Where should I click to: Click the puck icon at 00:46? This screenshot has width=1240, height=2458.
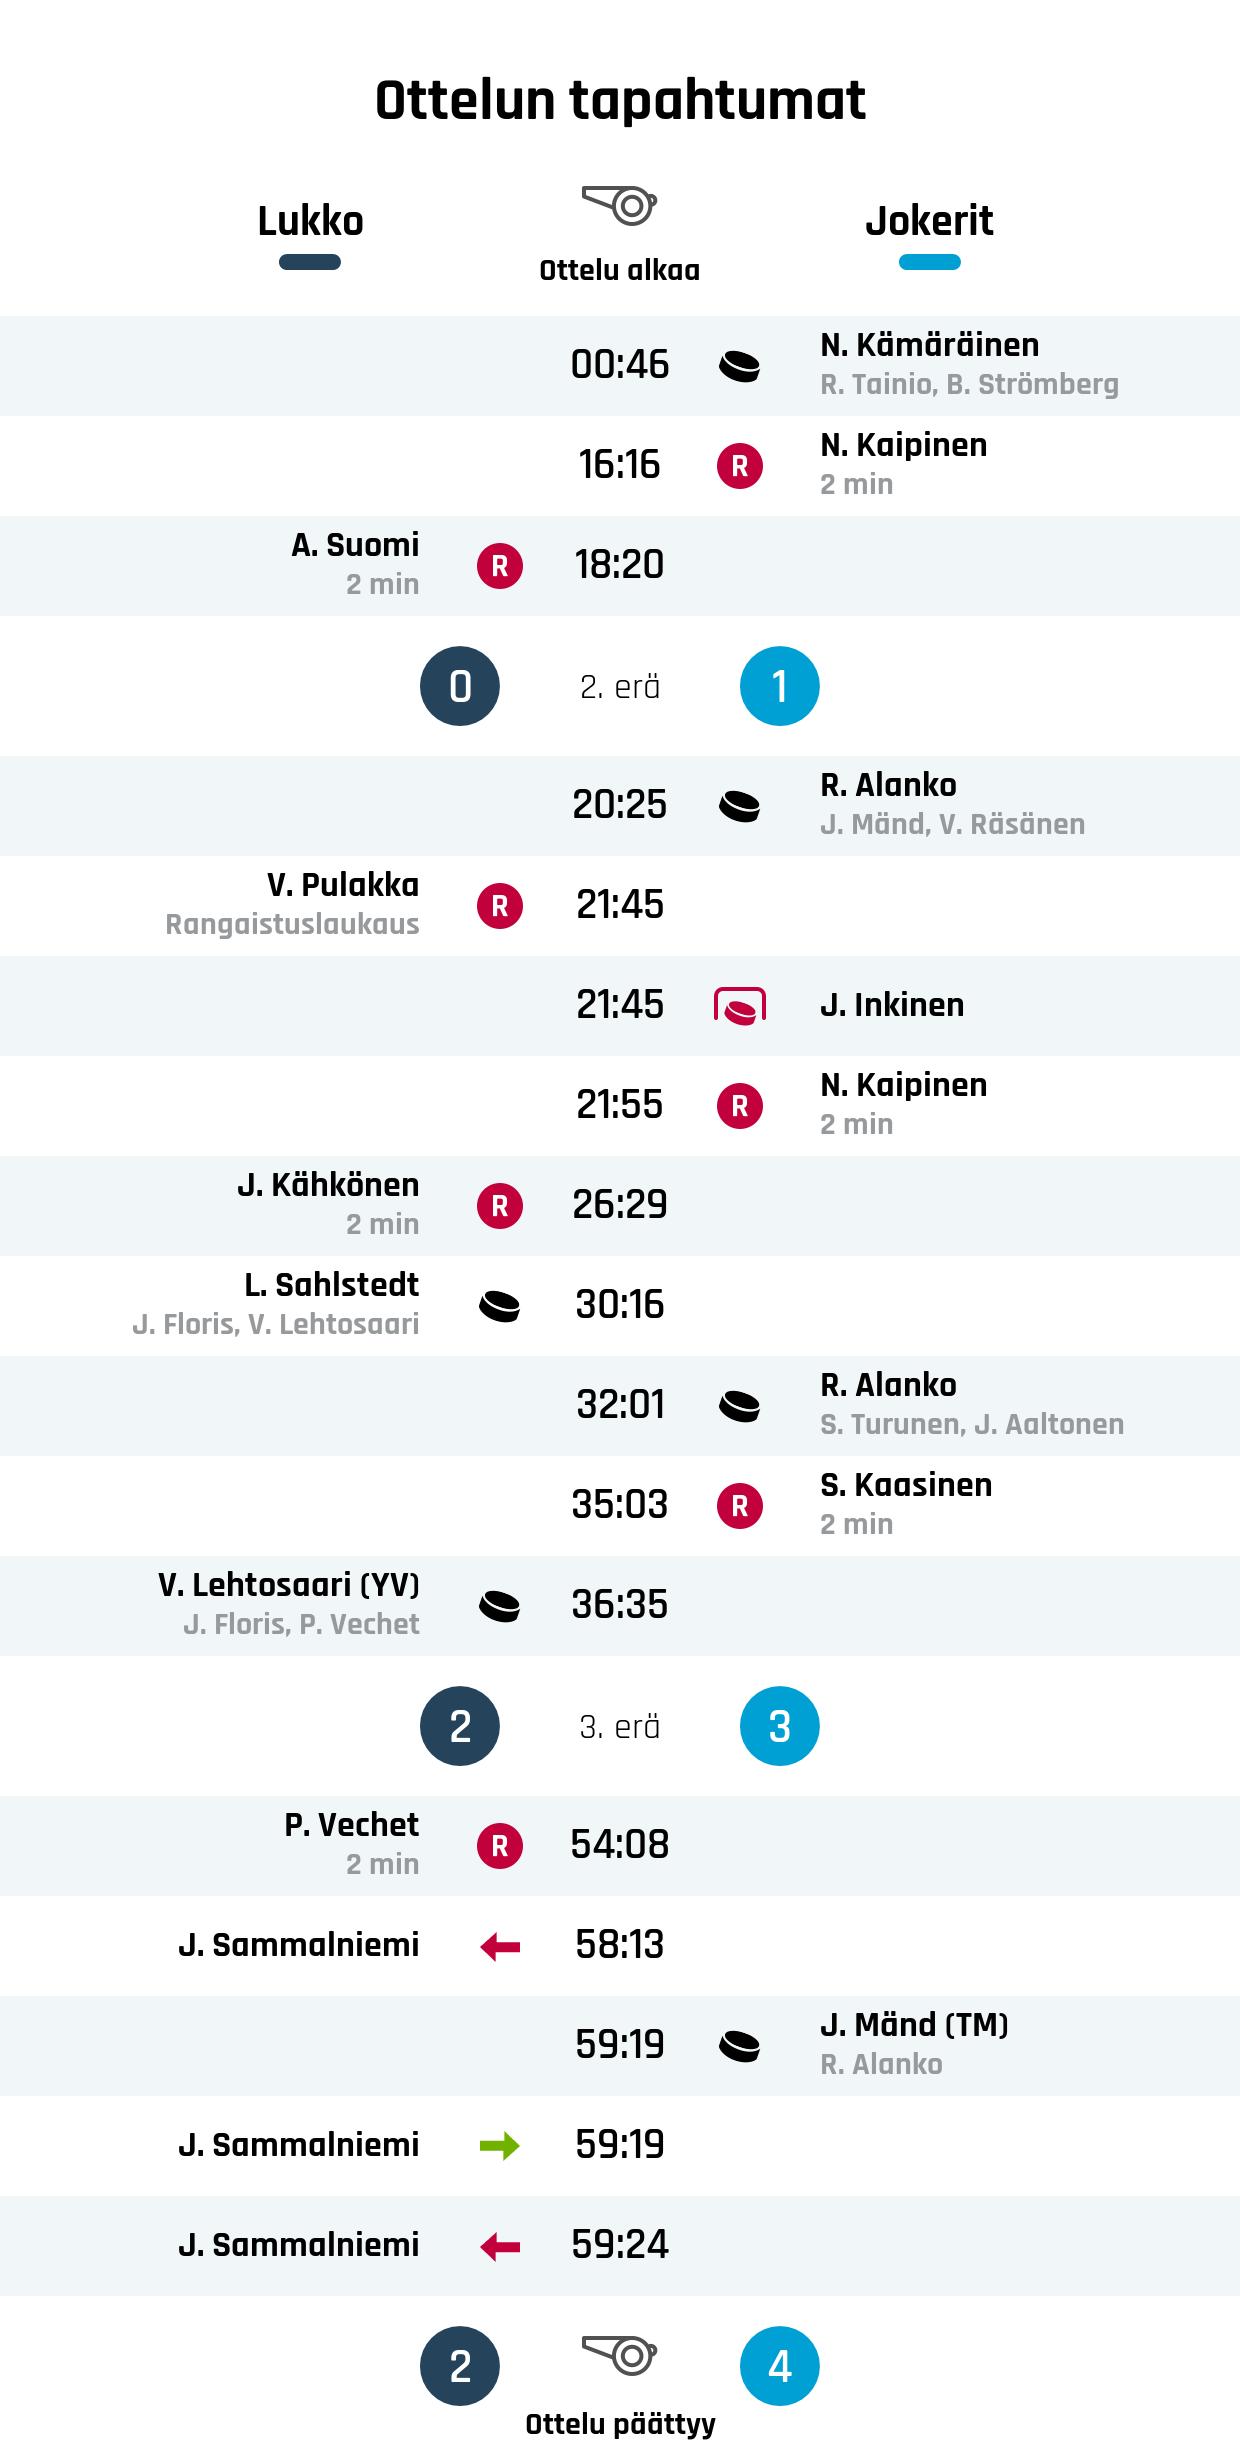click(x=739, y=366)
